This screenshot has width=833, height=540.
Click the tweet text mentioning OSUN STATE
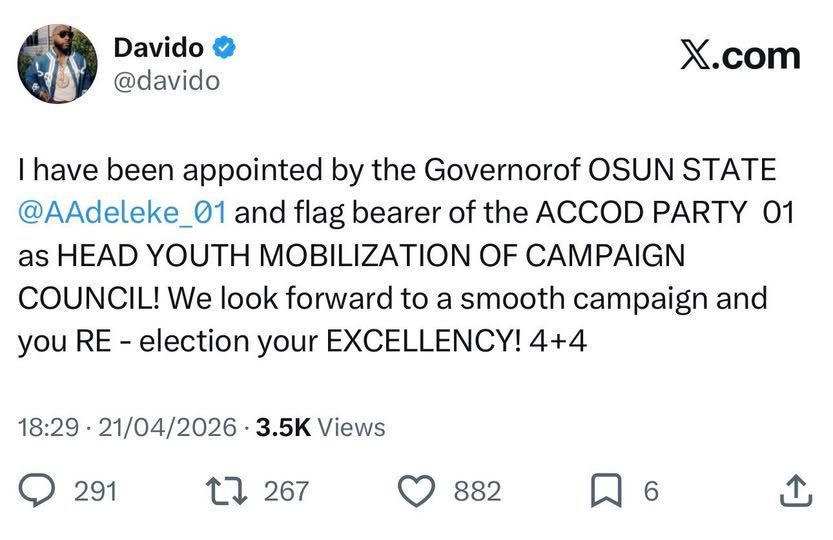coord(396,170)
